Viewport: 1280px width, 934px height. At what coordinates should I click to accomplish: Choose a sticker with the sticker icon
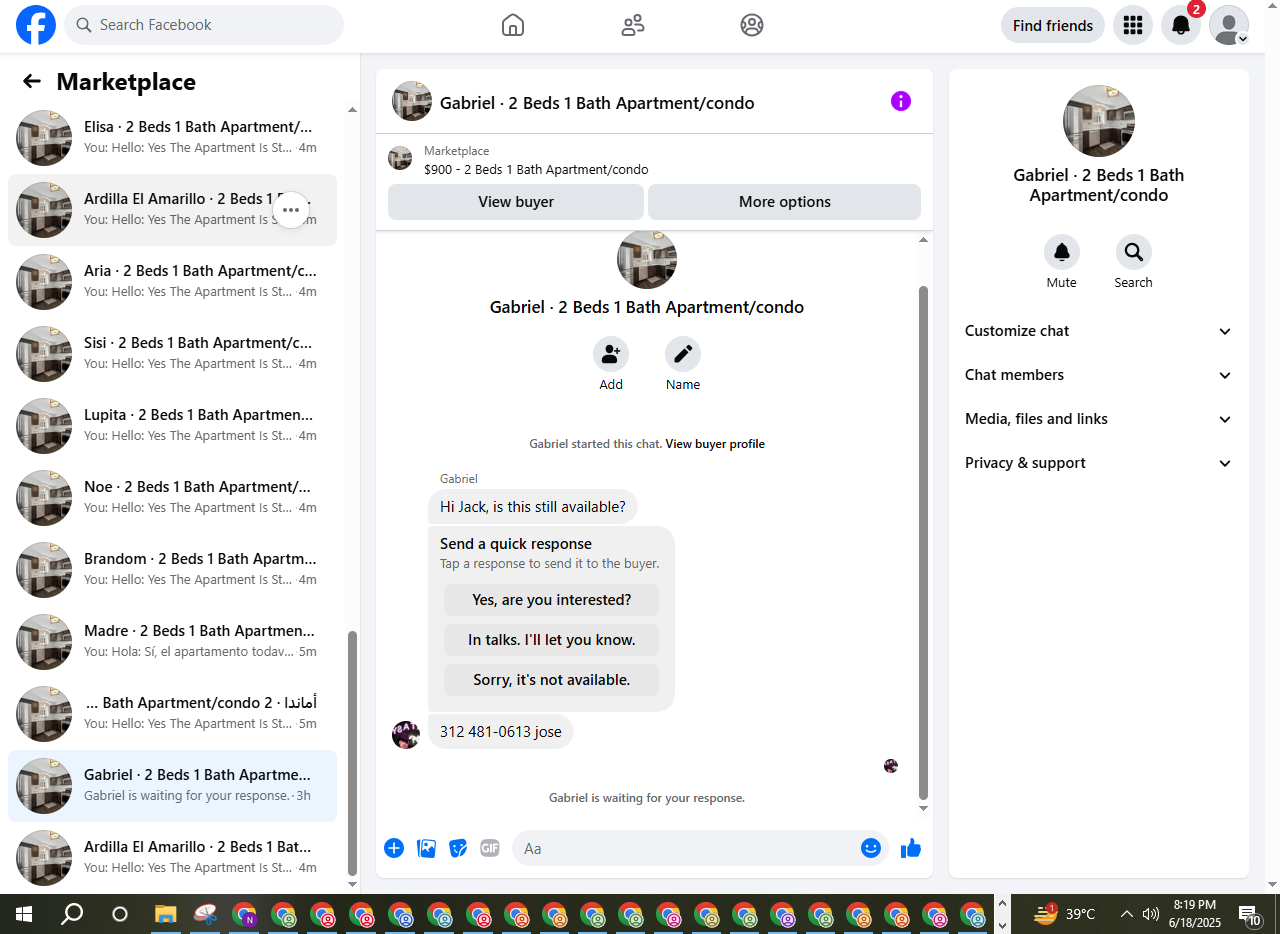click(458, 848)
